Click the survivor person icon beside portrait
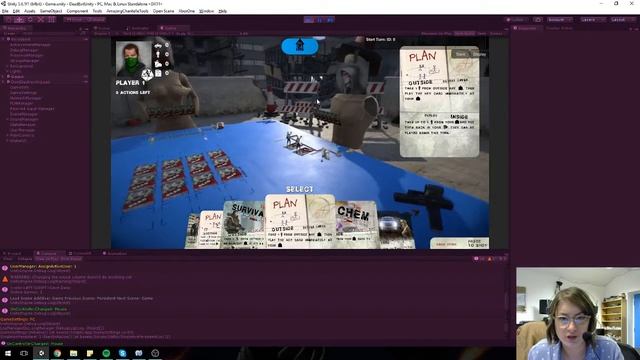The image size is (640, 360). coord(158,54)
